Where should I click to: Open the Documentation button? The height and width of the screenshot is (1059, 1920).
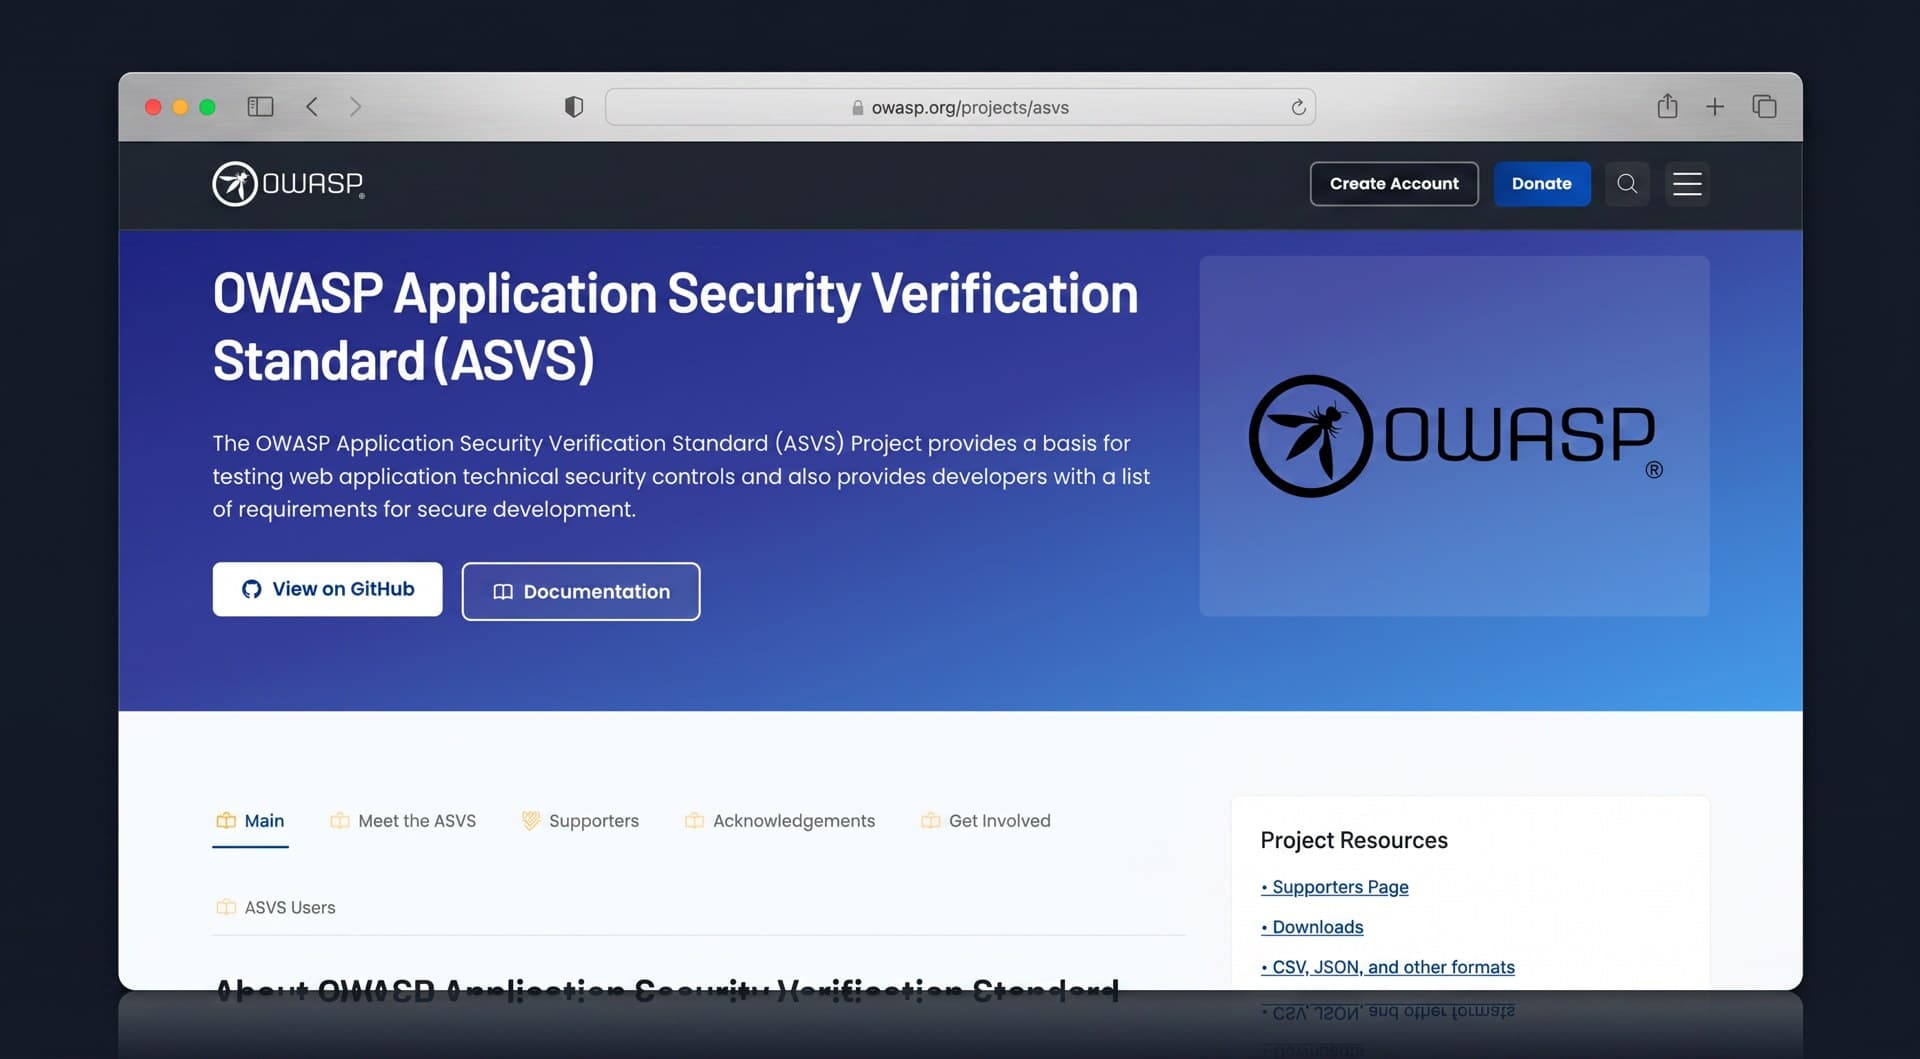pyautogui.click(x=581, y=591)
